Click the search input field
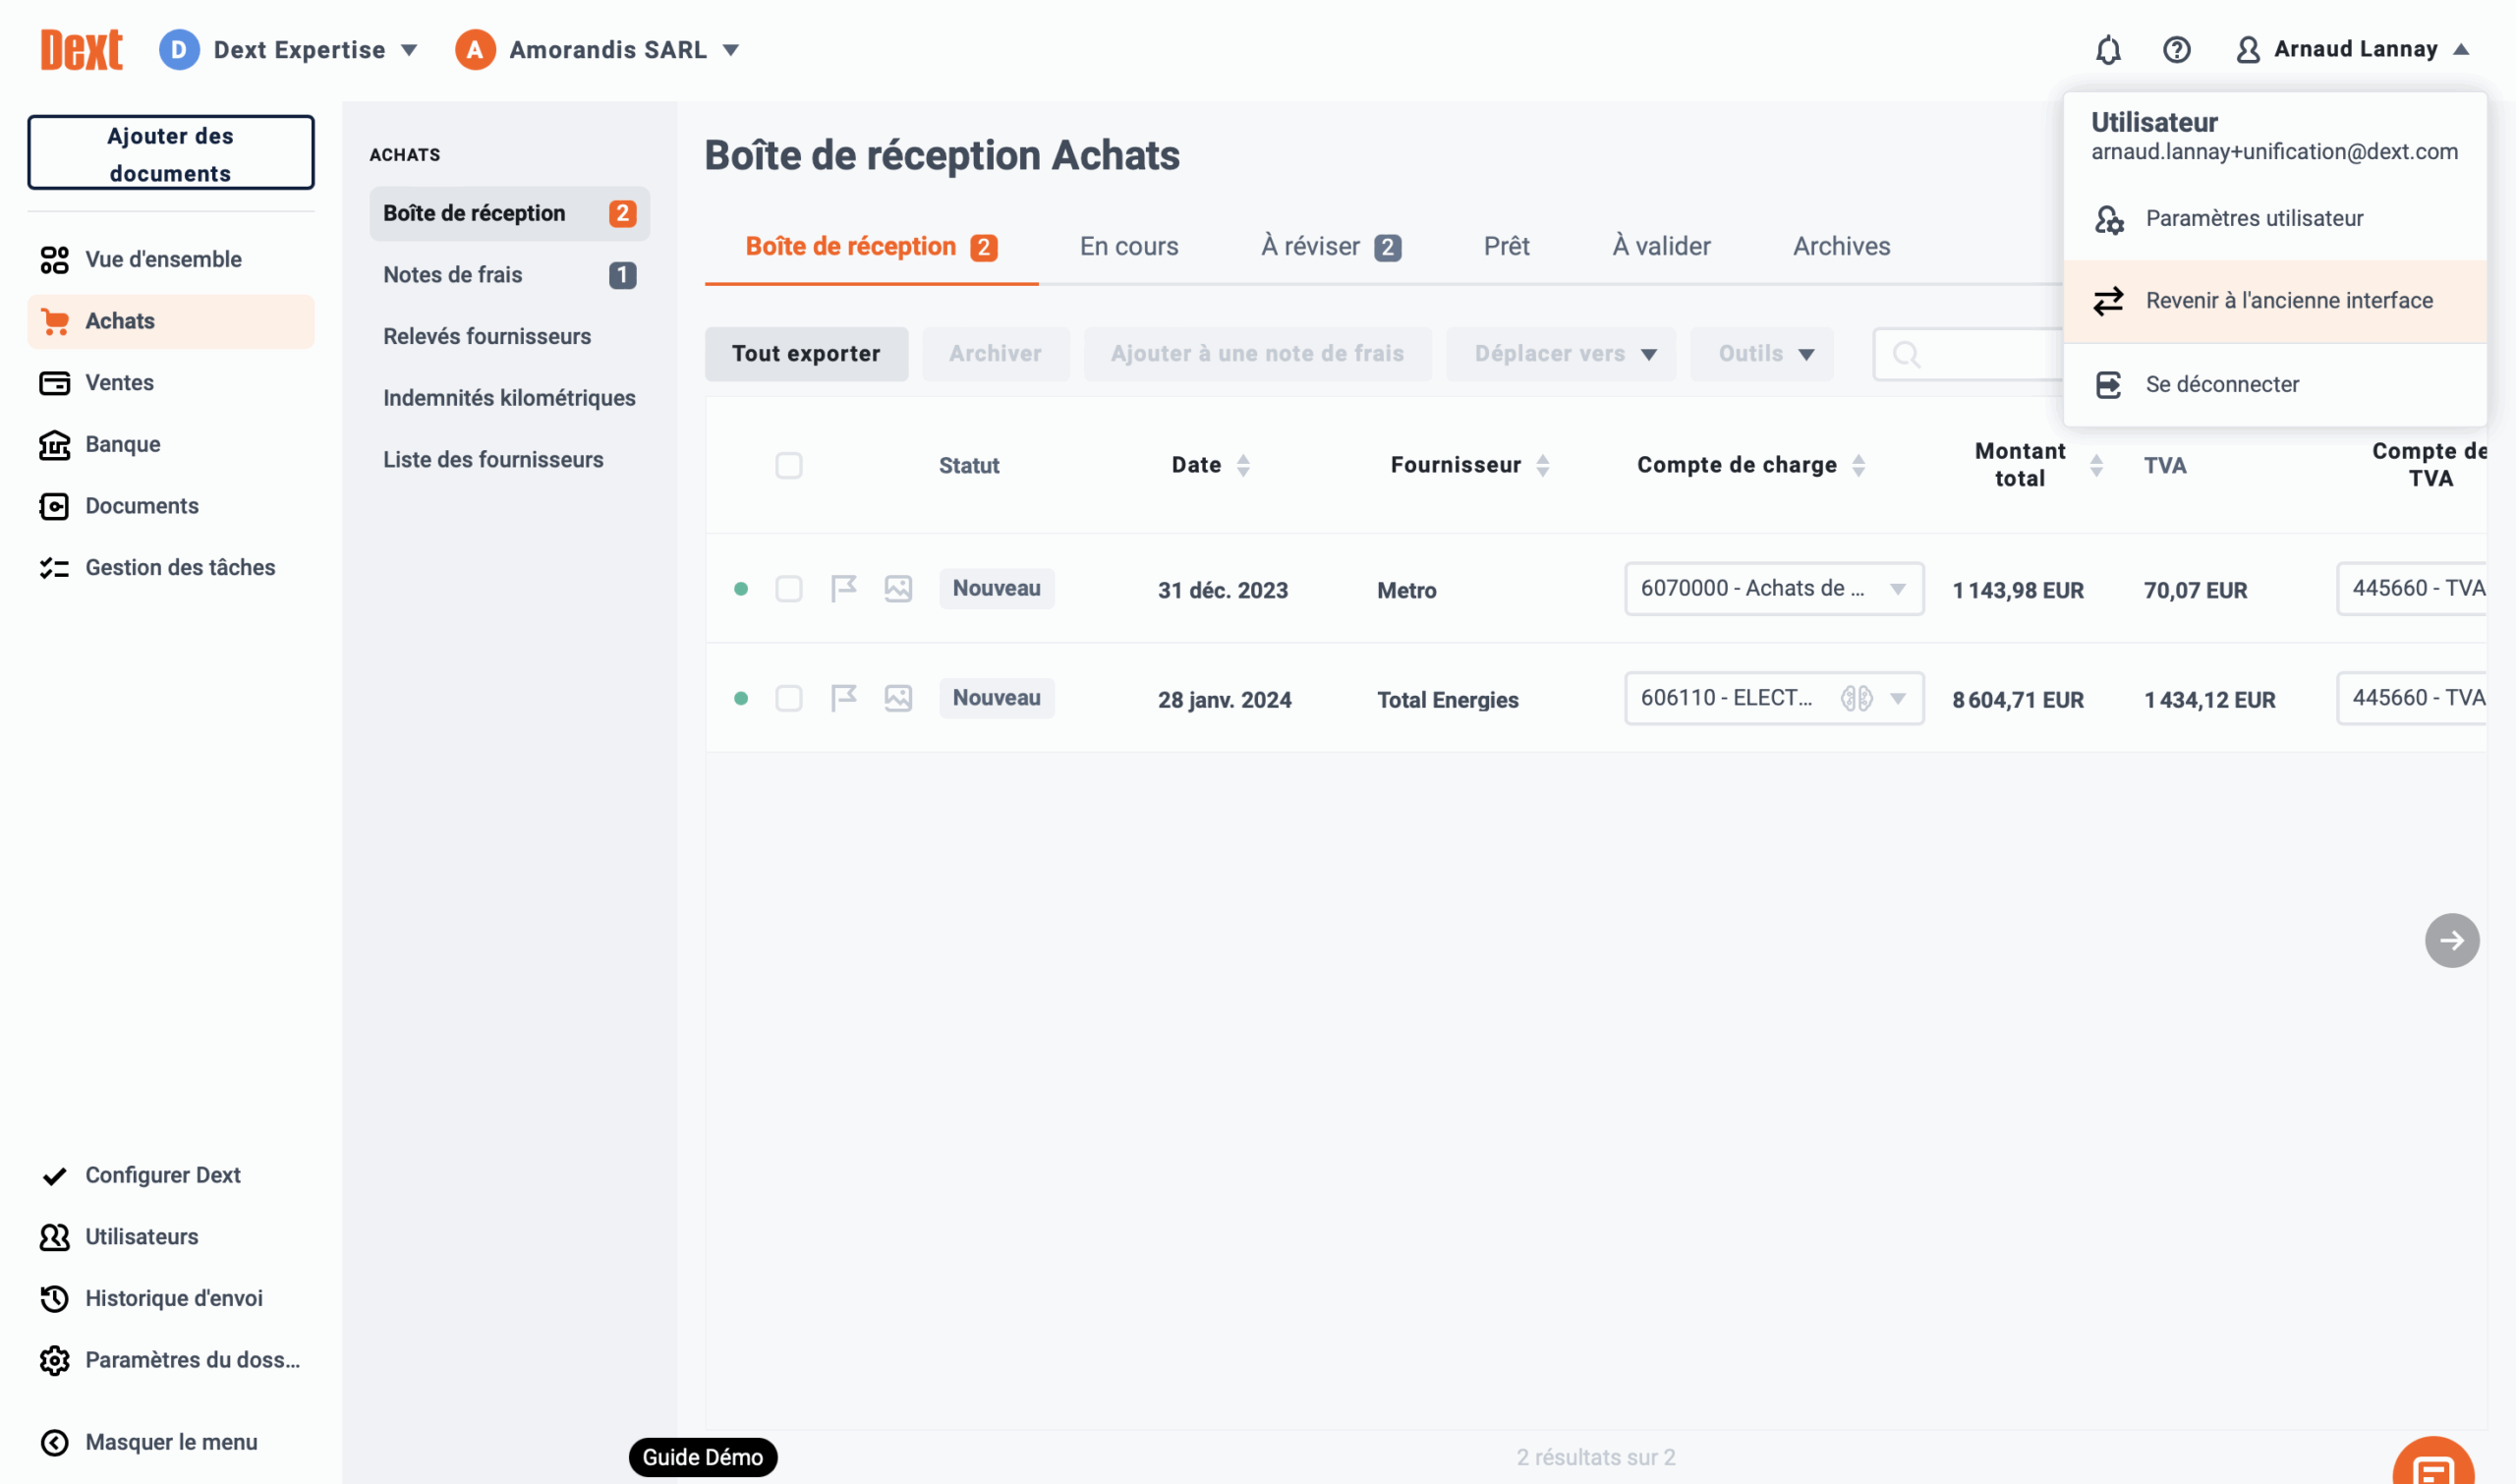This screenshot has height=1484, width=2516. [x=1968, y=354]
